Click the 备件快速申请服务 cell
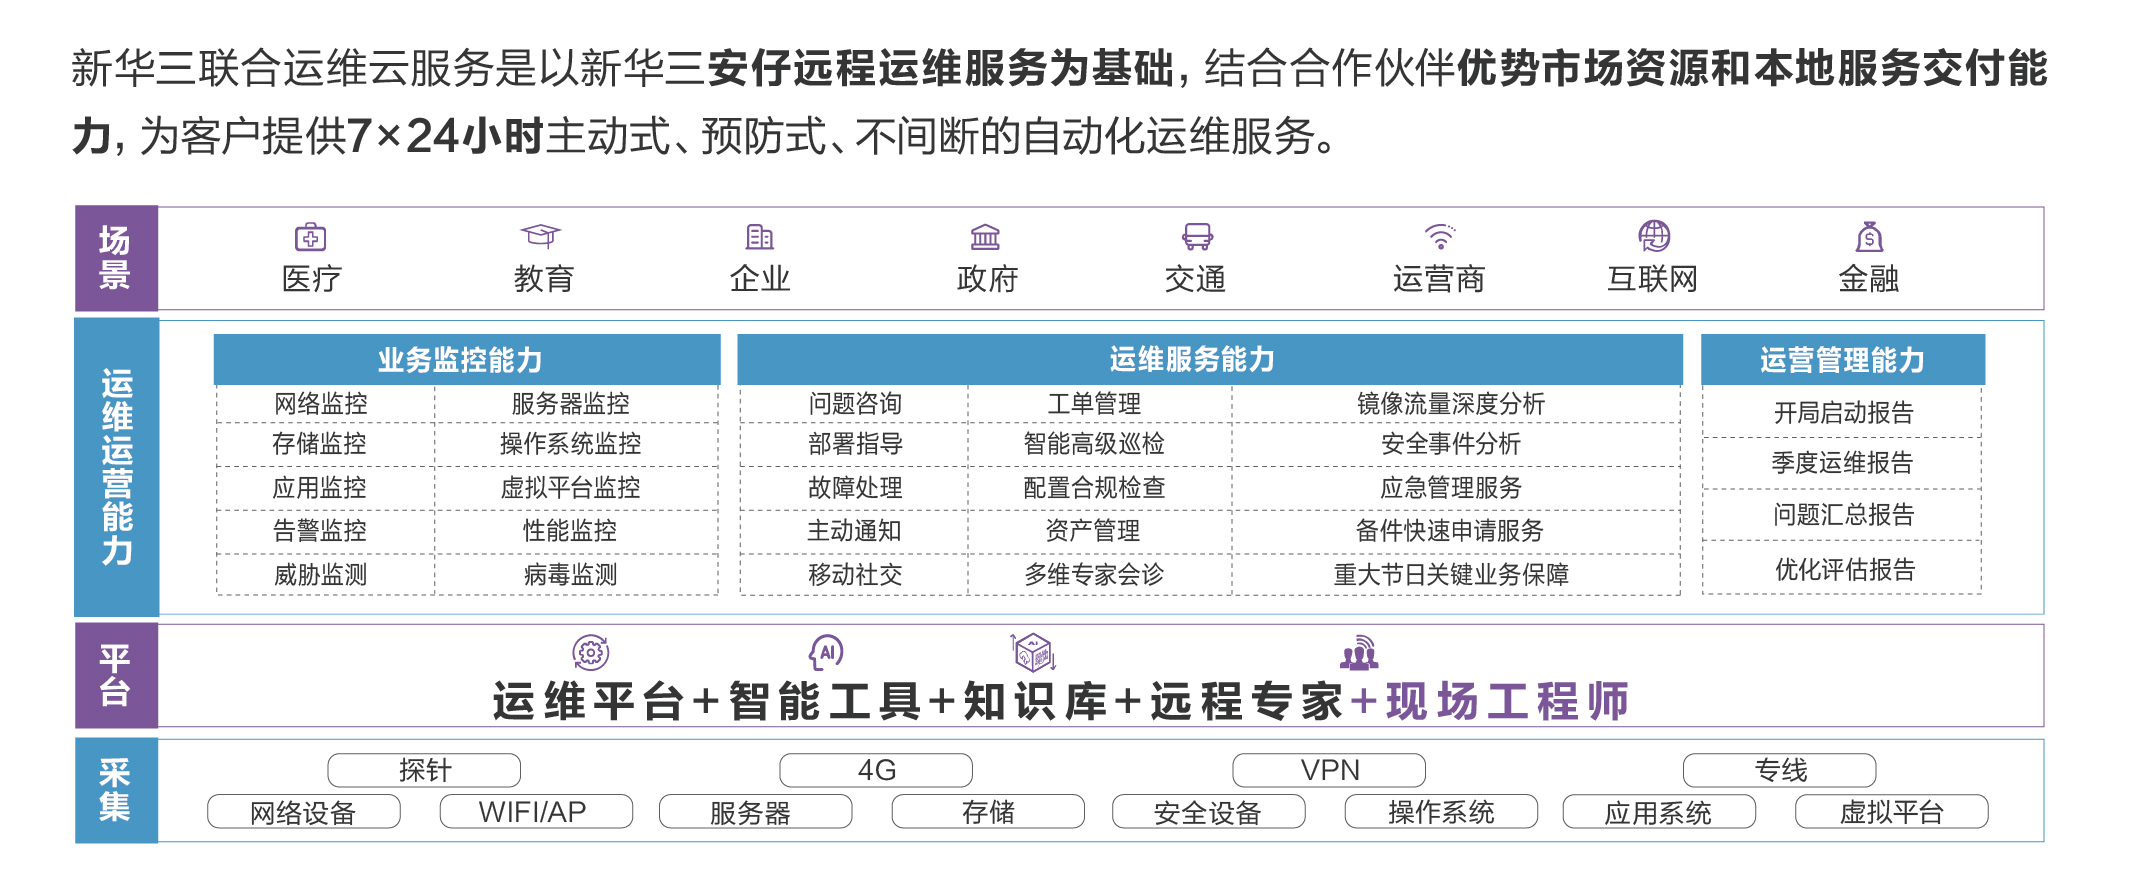 (x=1456, y=531)
